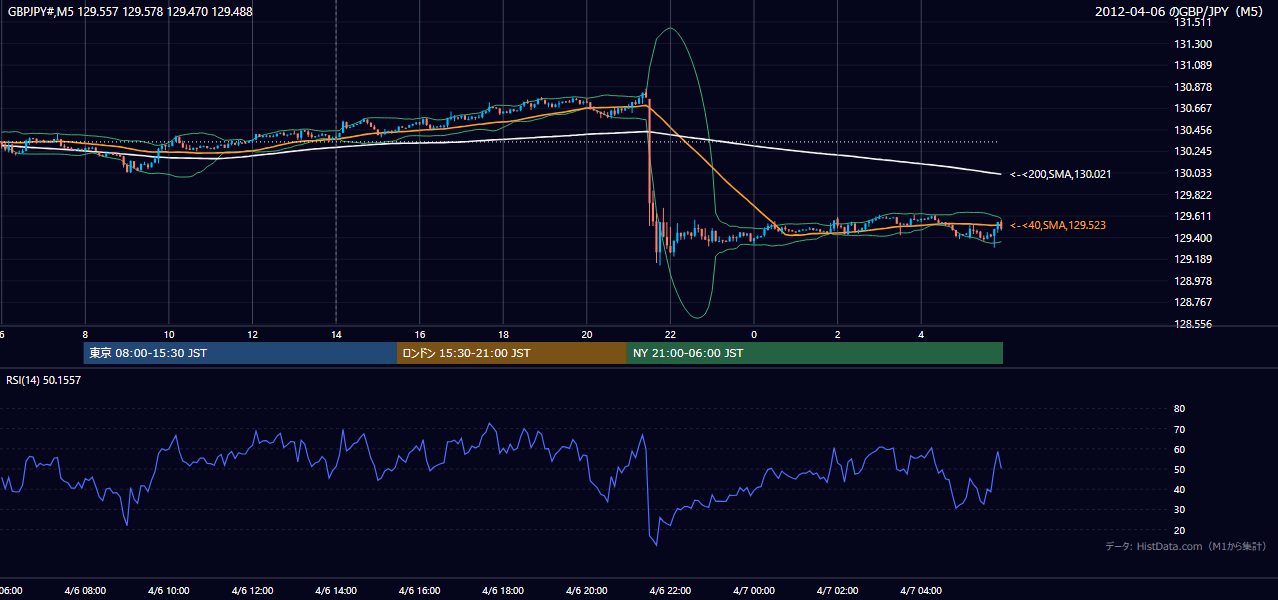The width and height of the screenshot is (1278, 600).
Task: Click the HistData.com data source credit
Action: click(1185, 546)
